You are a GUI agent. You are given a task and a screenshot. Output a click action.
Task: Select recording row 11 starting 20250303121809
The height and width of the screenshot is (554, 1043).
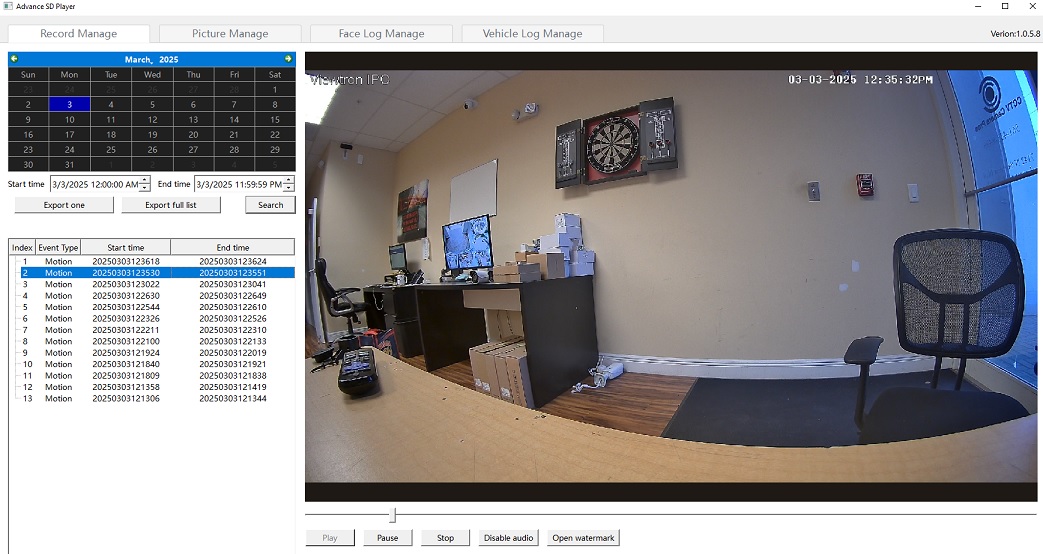click(x=152, y=376)
